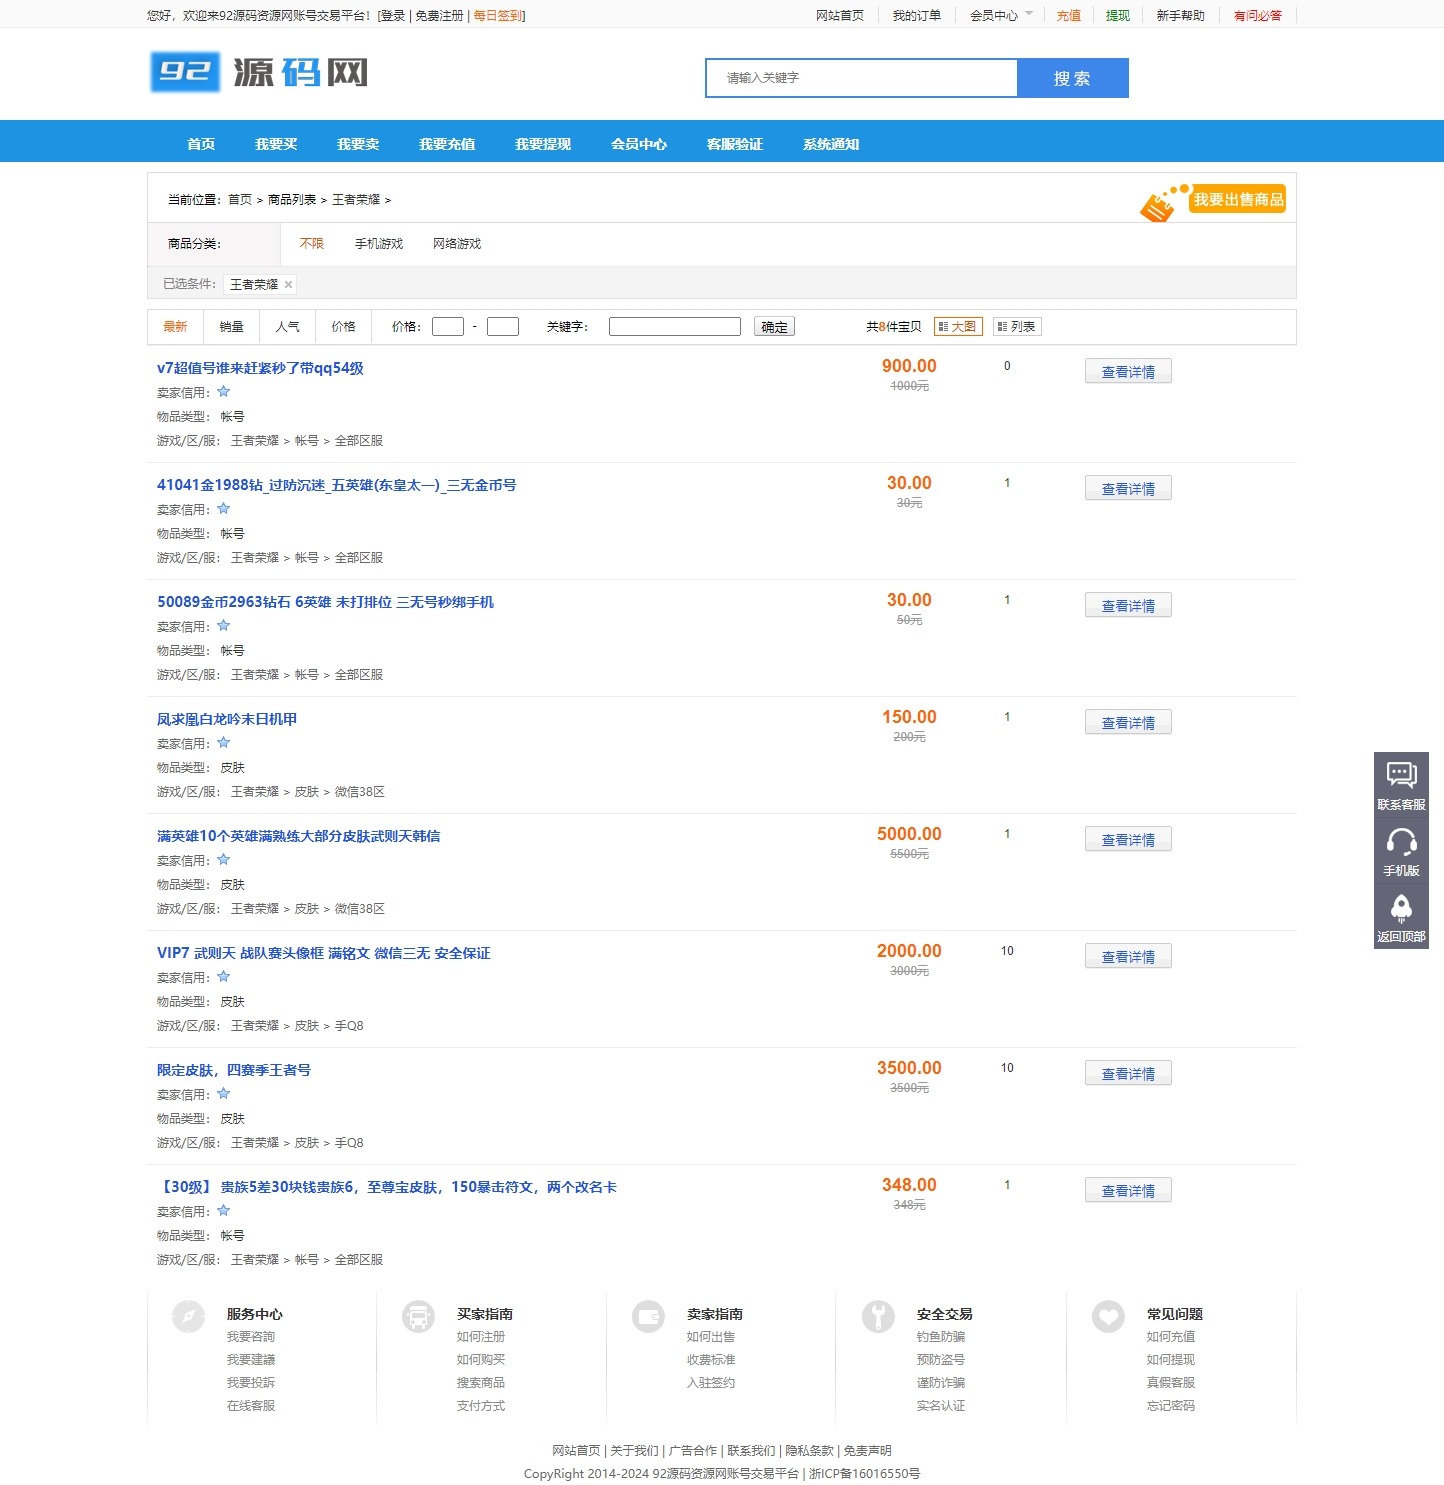Switch to 大图 view mode
Image resolution: width=1444 pixels, height=1485 pixels.
958,326
